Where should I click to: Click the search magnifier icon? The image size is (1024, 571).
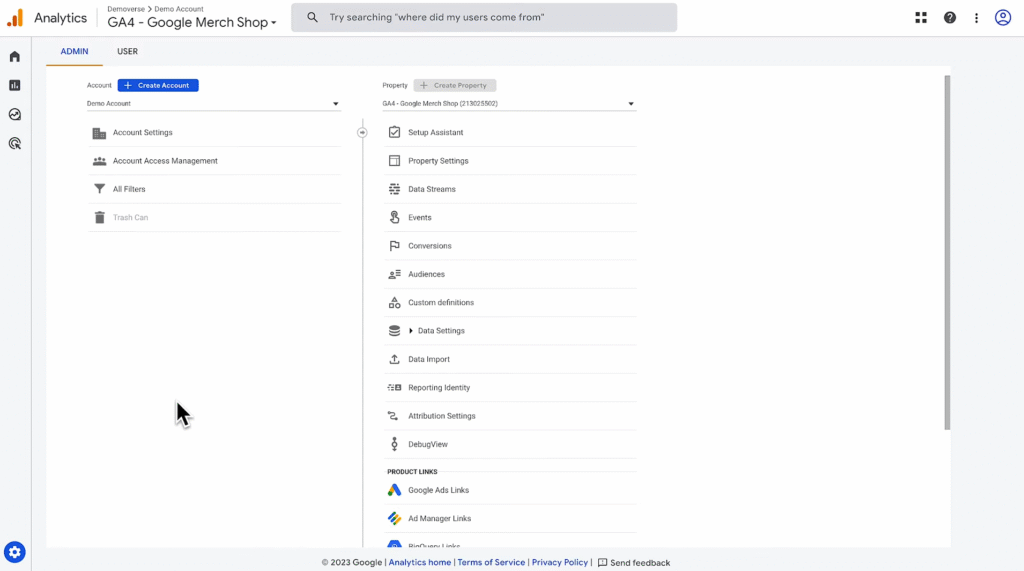click(312, 18)
